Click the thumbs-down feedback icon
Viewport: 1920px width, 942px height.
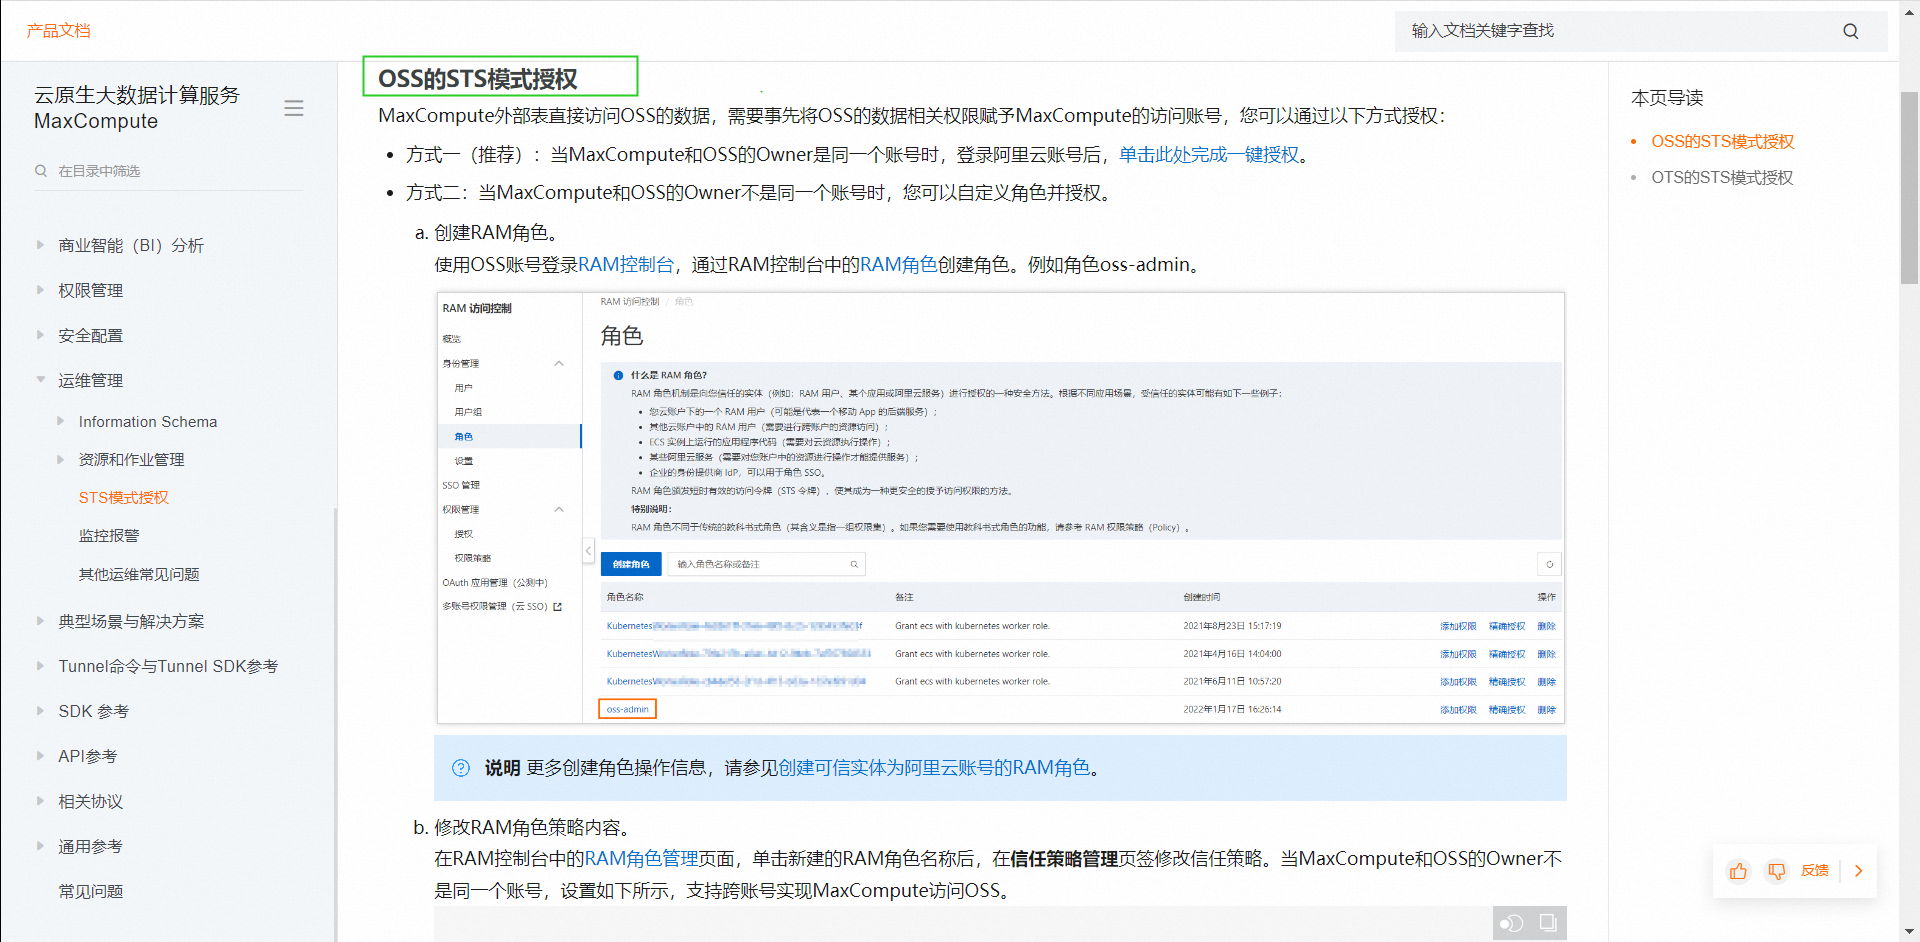click(1776, 871)
